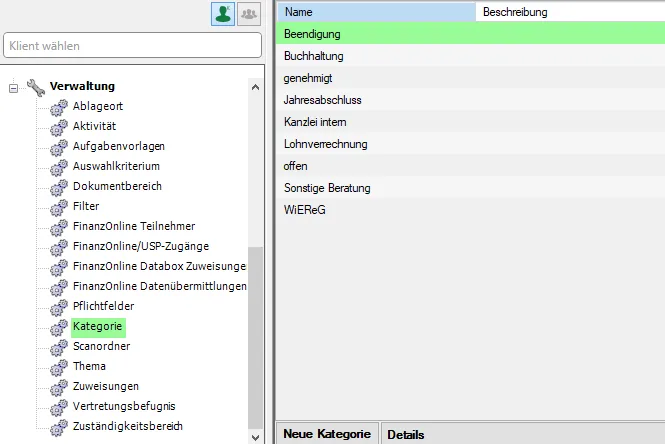The width and height of the screenshot is (665, 444).
Task: Open Zuständigkeitsbereich in the tree
Action: pos(128,426)
